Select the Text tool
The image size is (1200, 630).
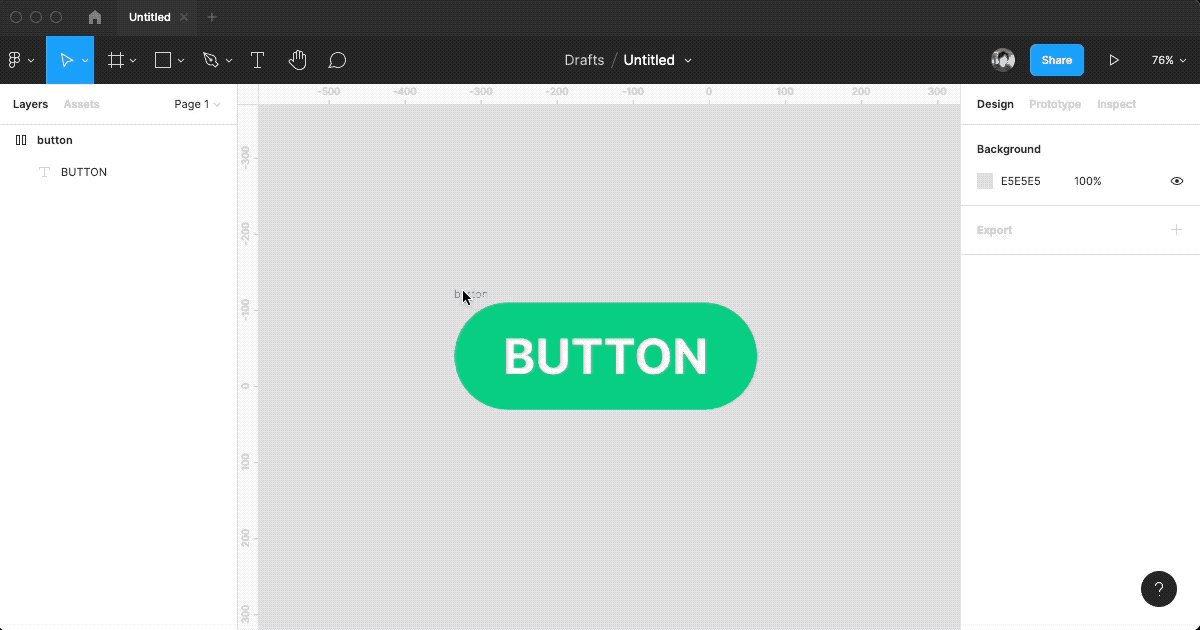[x=257, y=60]
